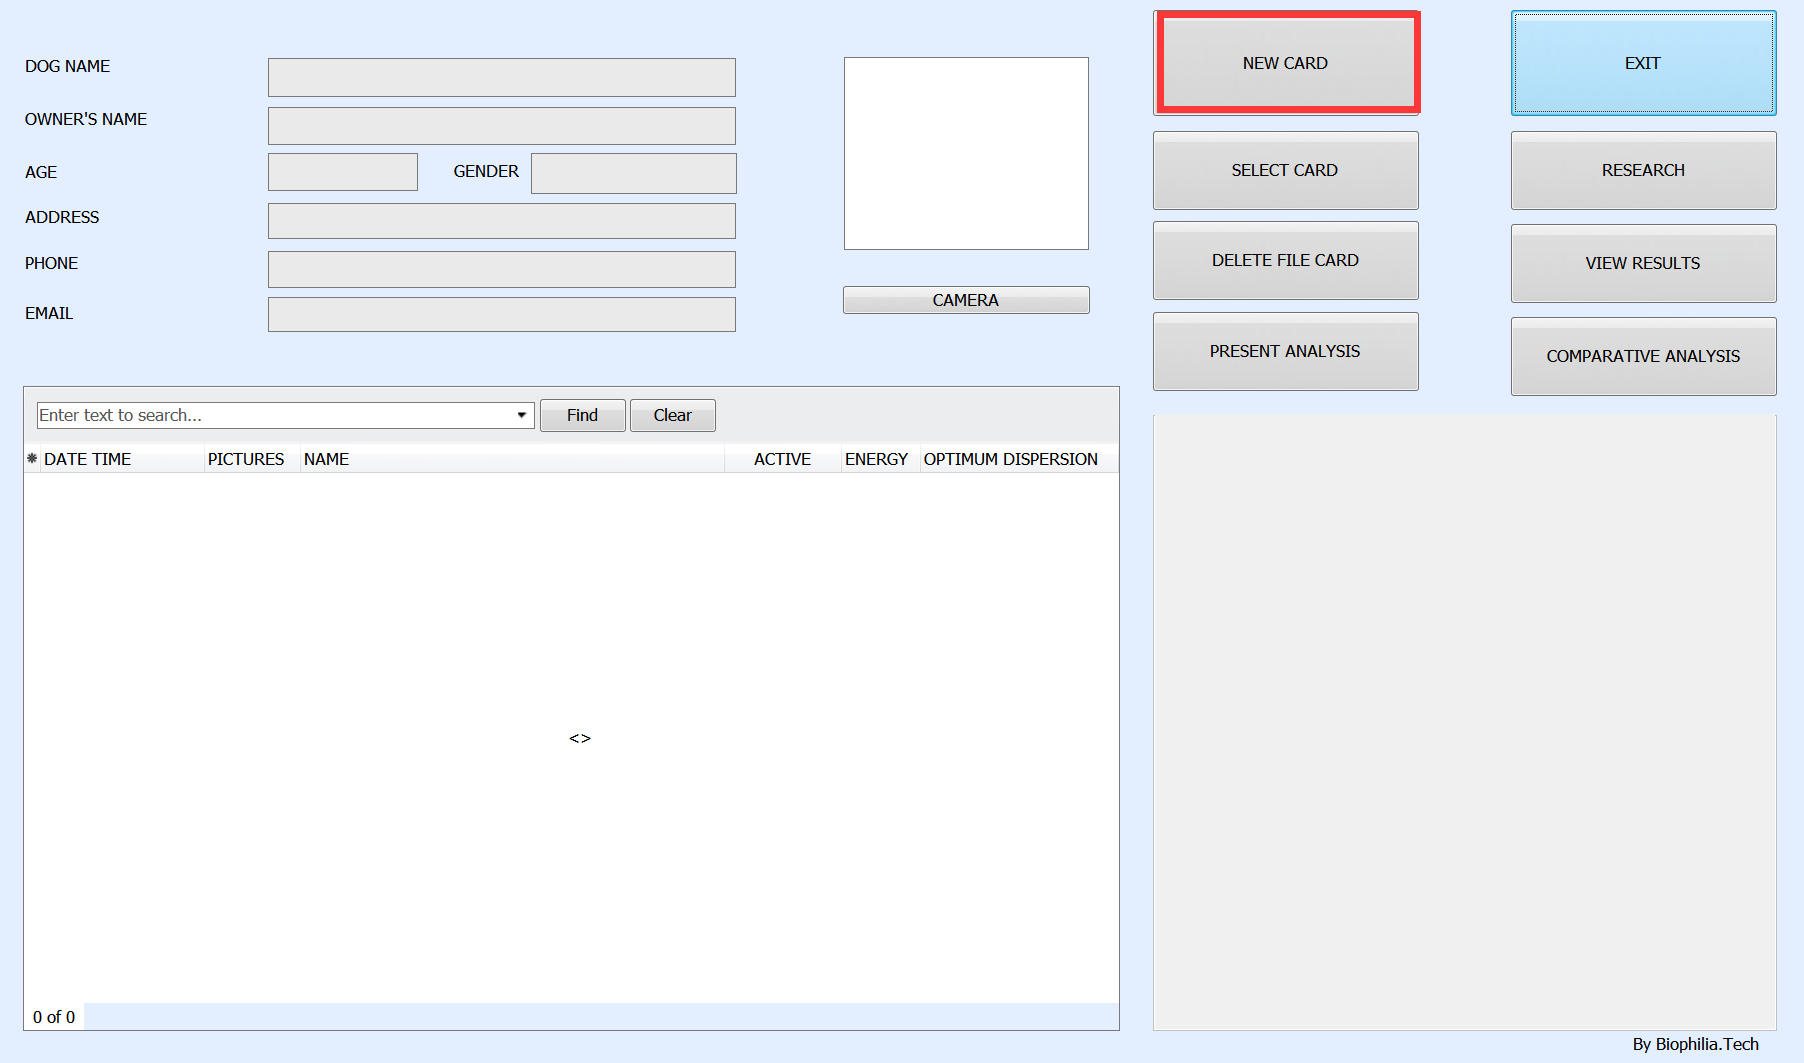Viewport: 1804px width, 1063px height.
Task: Click the dog photo preview box
Action: (966, 153)
